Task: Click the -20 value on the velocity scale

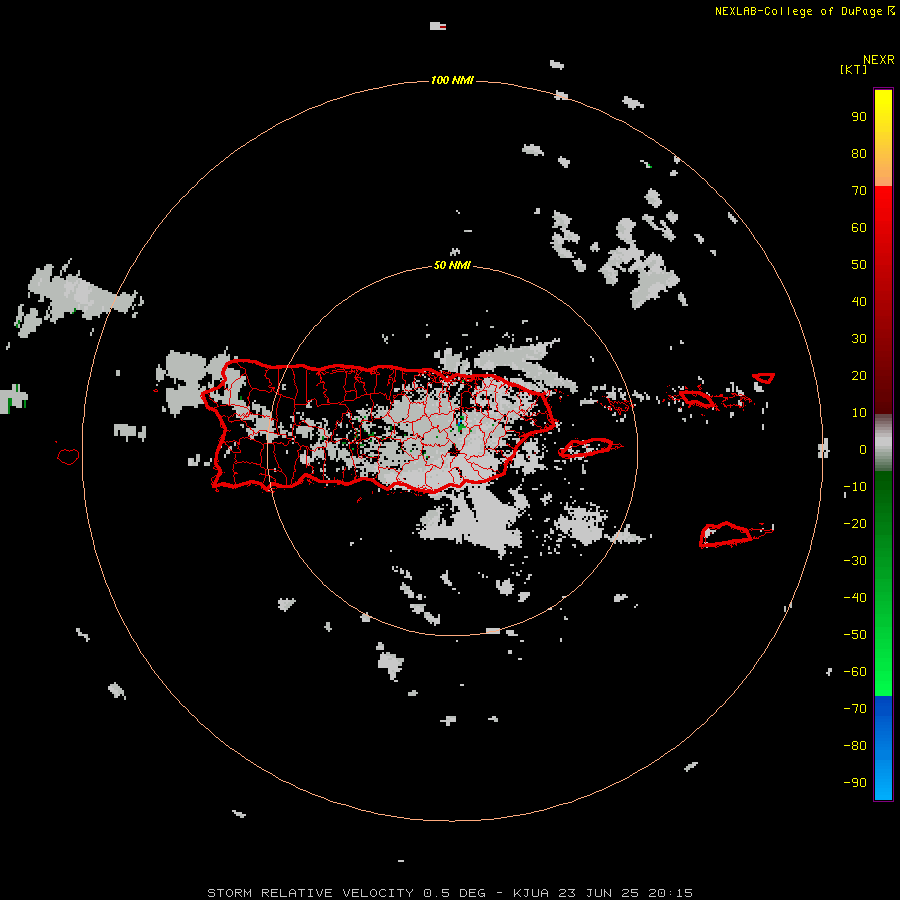Action: pos(855,523)
